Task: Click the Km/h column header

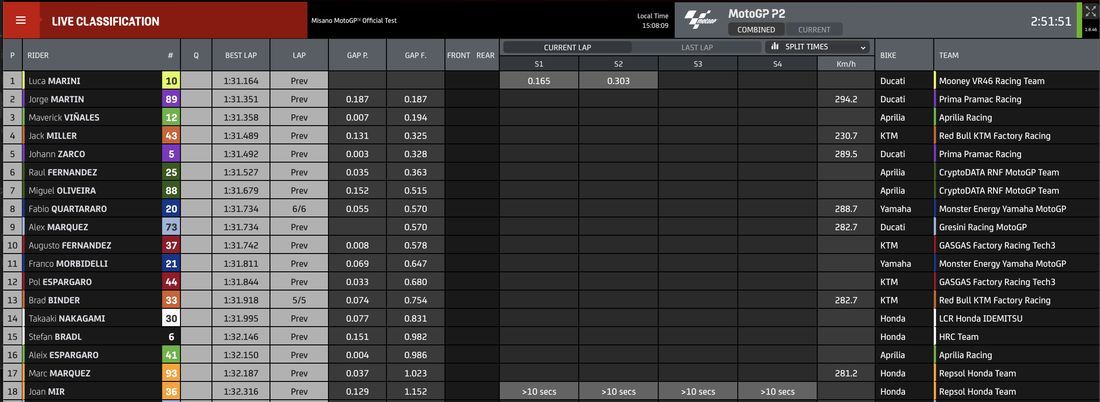Action: (845, 63)
